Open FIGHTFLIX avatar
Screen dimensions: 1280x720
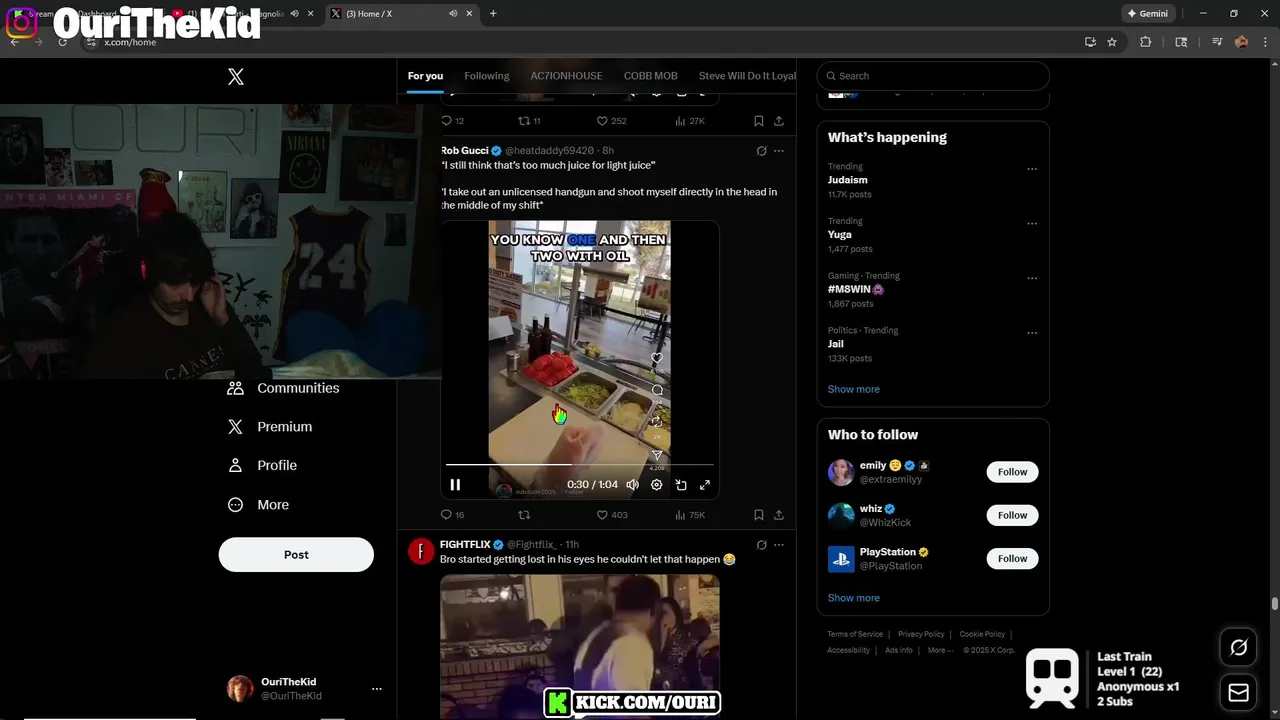421,551
